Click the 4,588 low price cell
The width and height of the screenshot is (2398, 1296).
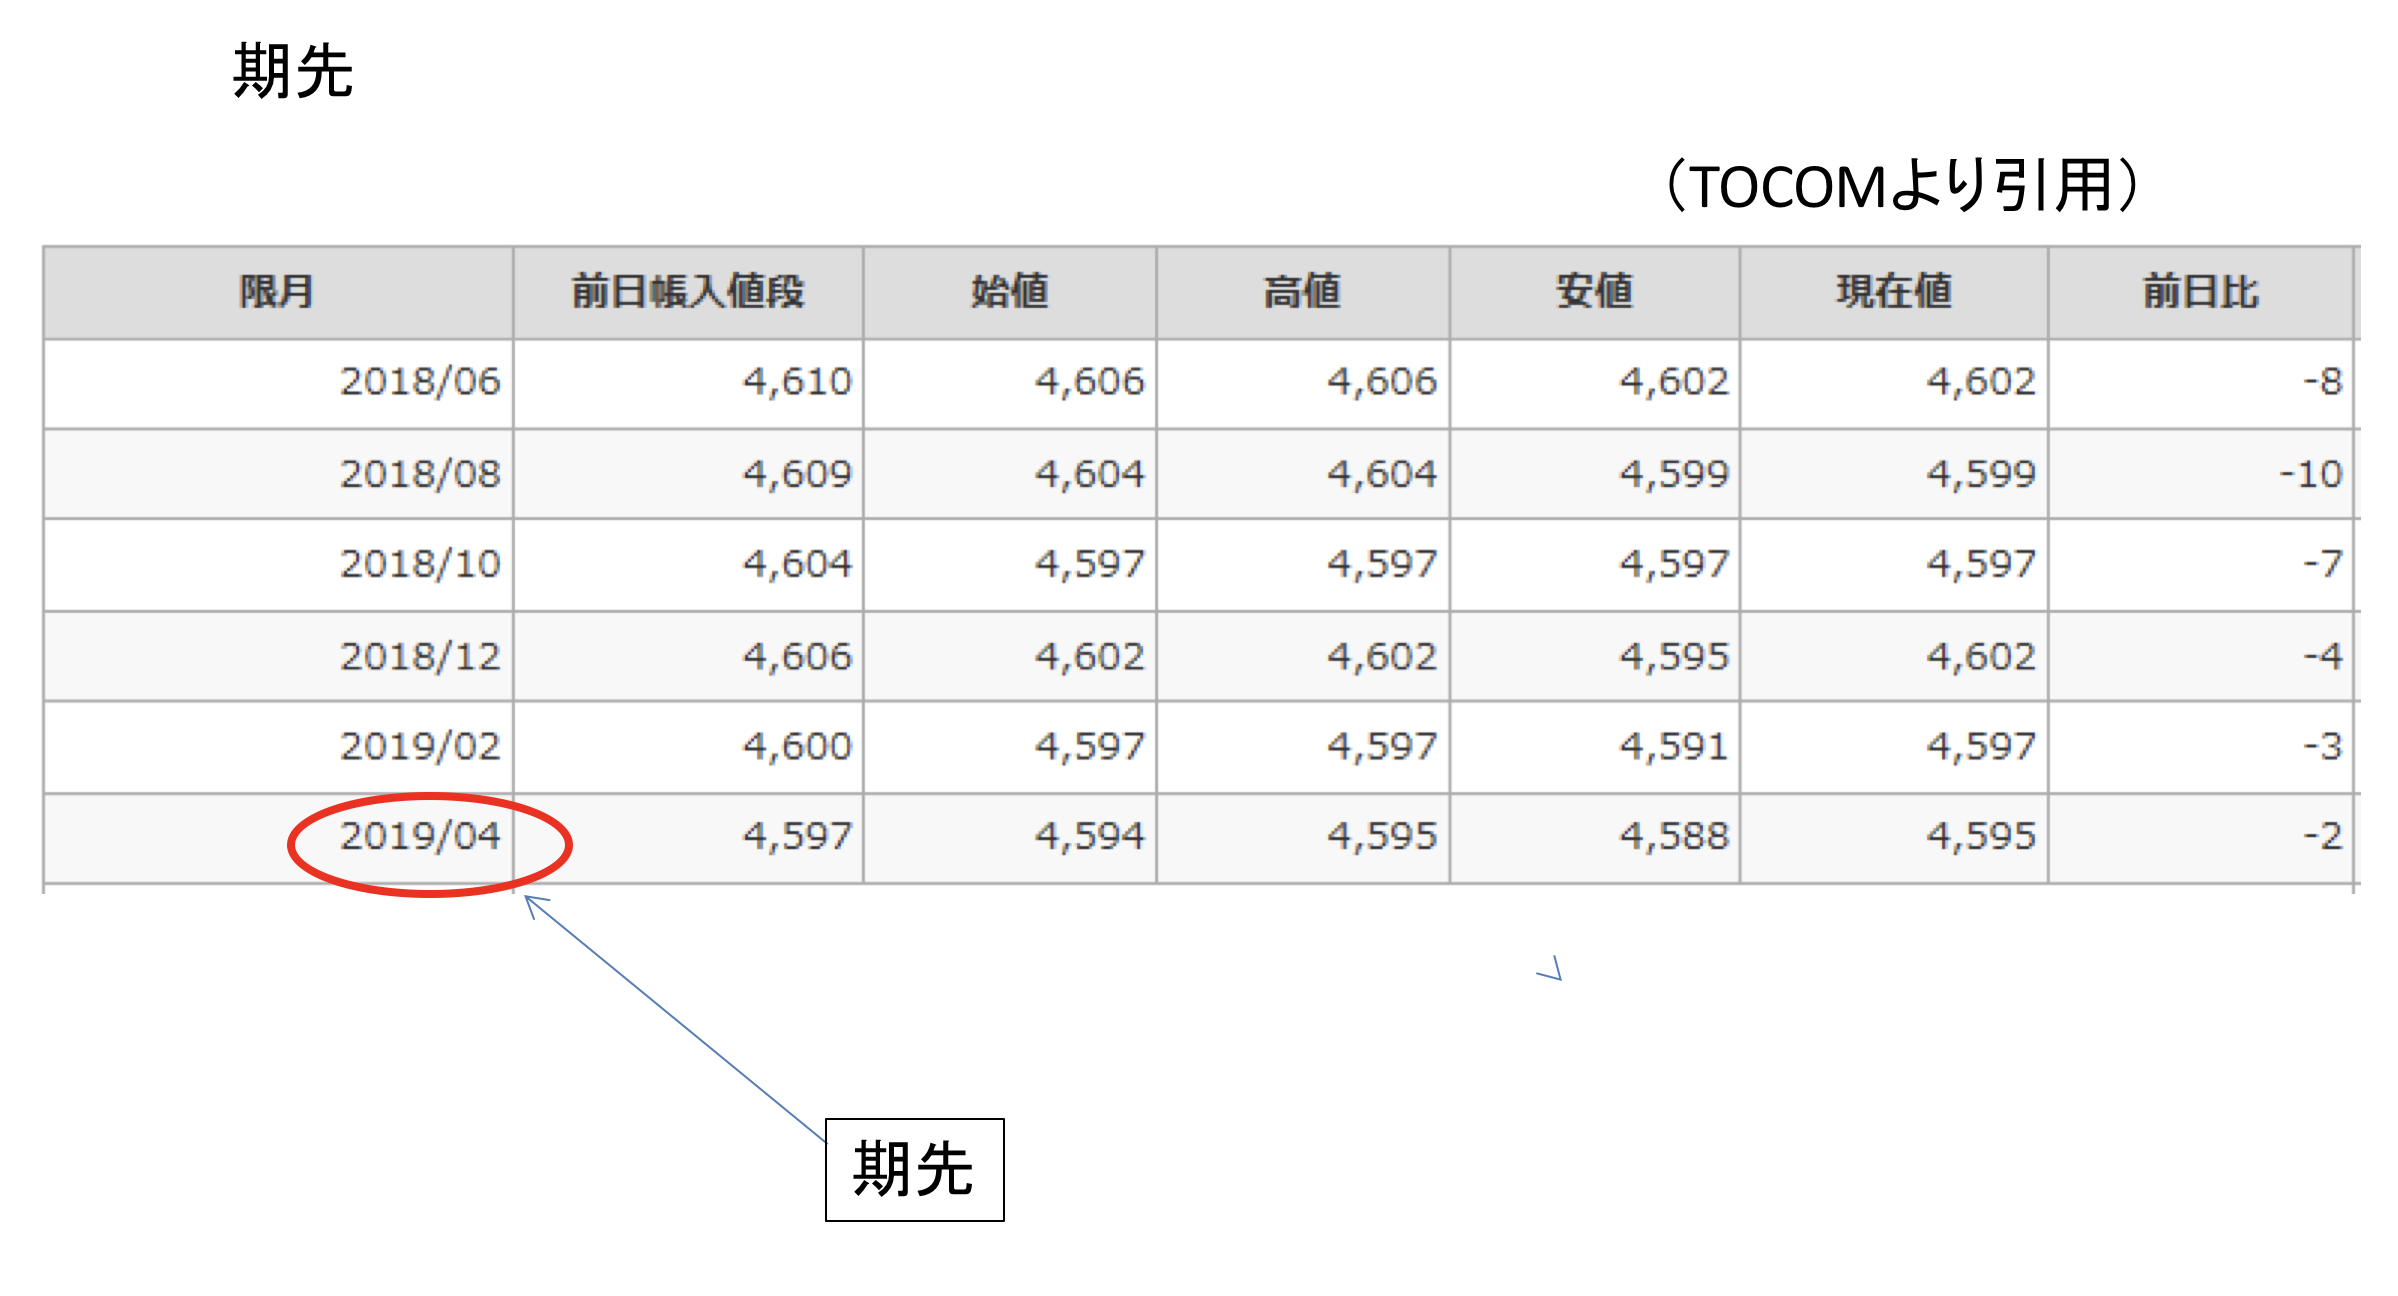[x=1674, y=836]
